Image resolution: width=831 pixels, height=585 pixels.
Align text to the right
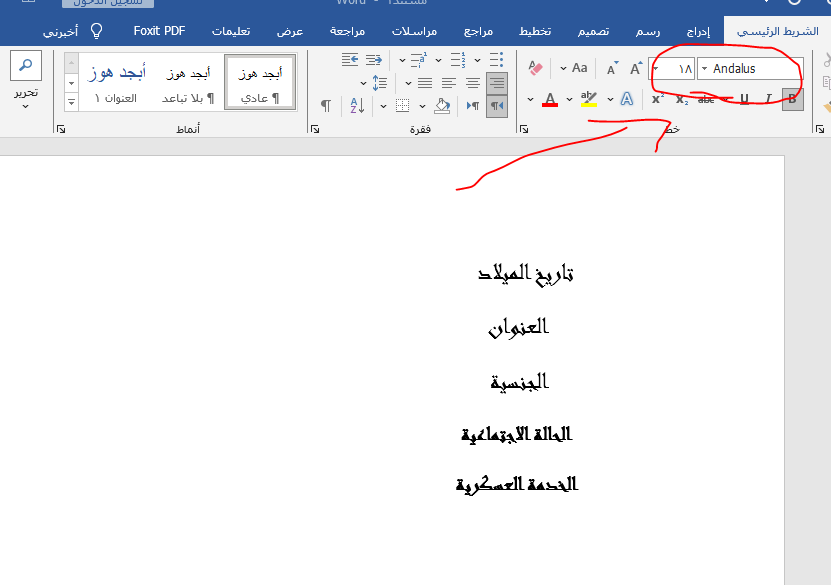coord(497,83)
